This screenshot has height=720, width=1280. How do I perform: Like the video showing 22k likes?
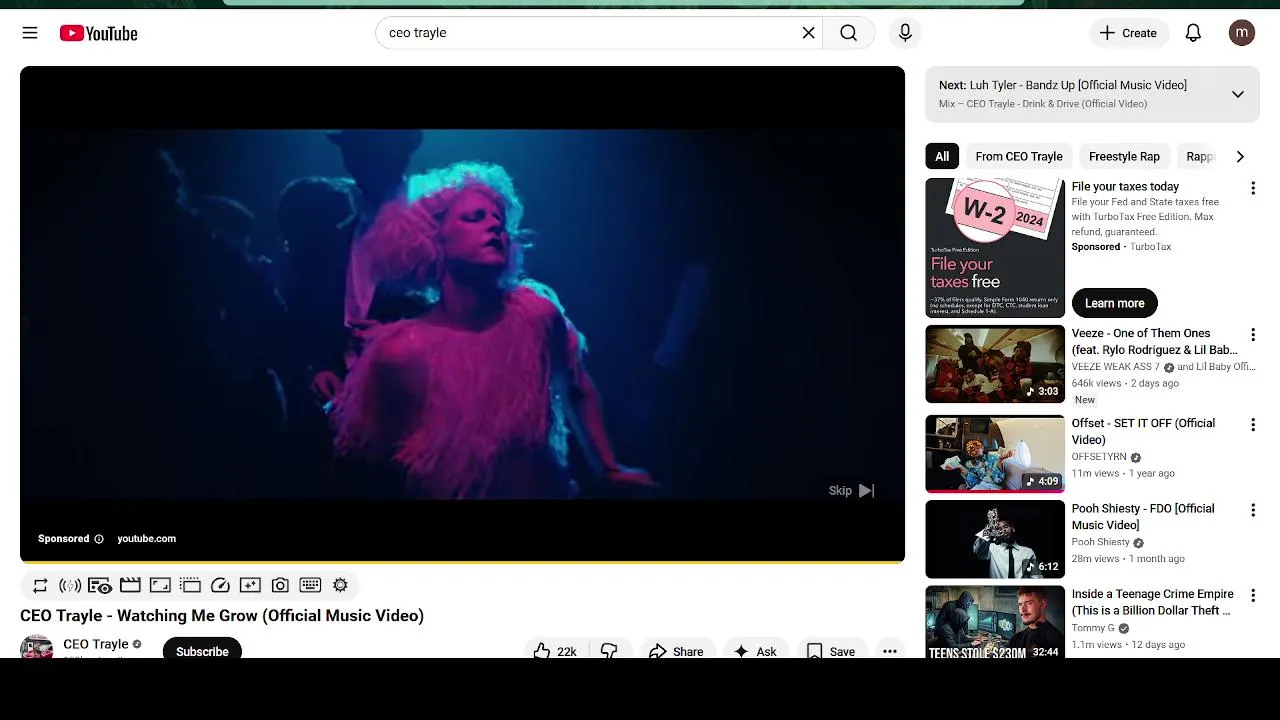[555, 650]
